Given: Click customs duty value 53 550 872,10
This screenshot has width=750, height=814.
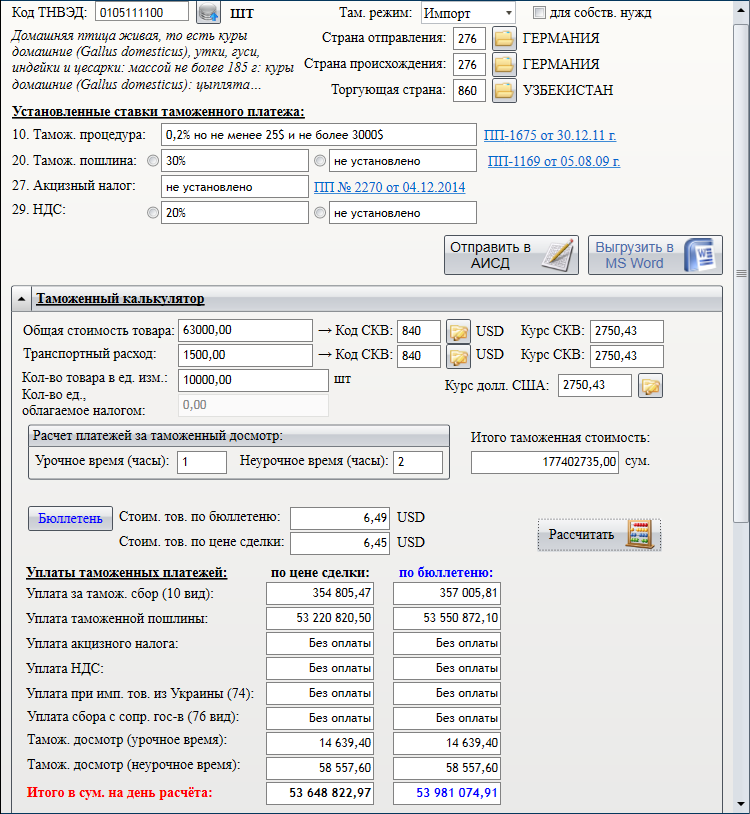Looking at the screenshot, I should (447, 618).
